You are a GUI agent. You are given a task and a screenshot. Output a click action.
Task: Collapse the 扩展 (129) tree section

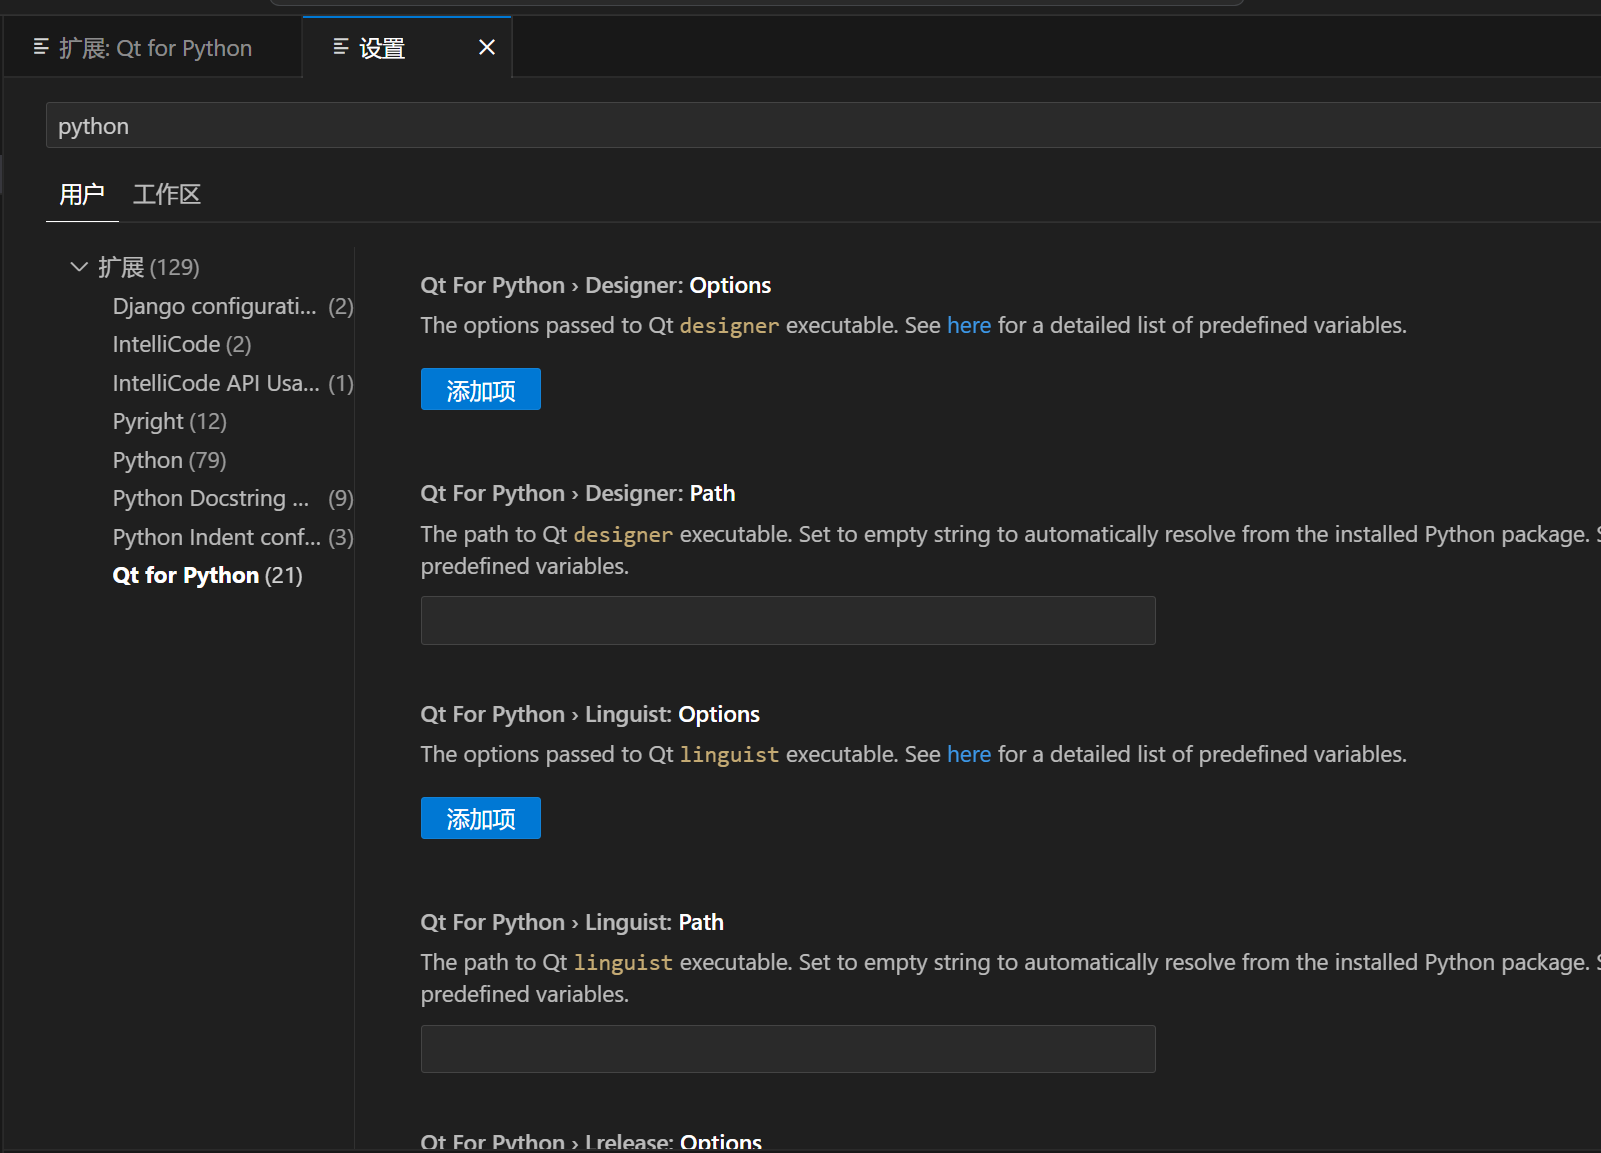click(79, 267)
